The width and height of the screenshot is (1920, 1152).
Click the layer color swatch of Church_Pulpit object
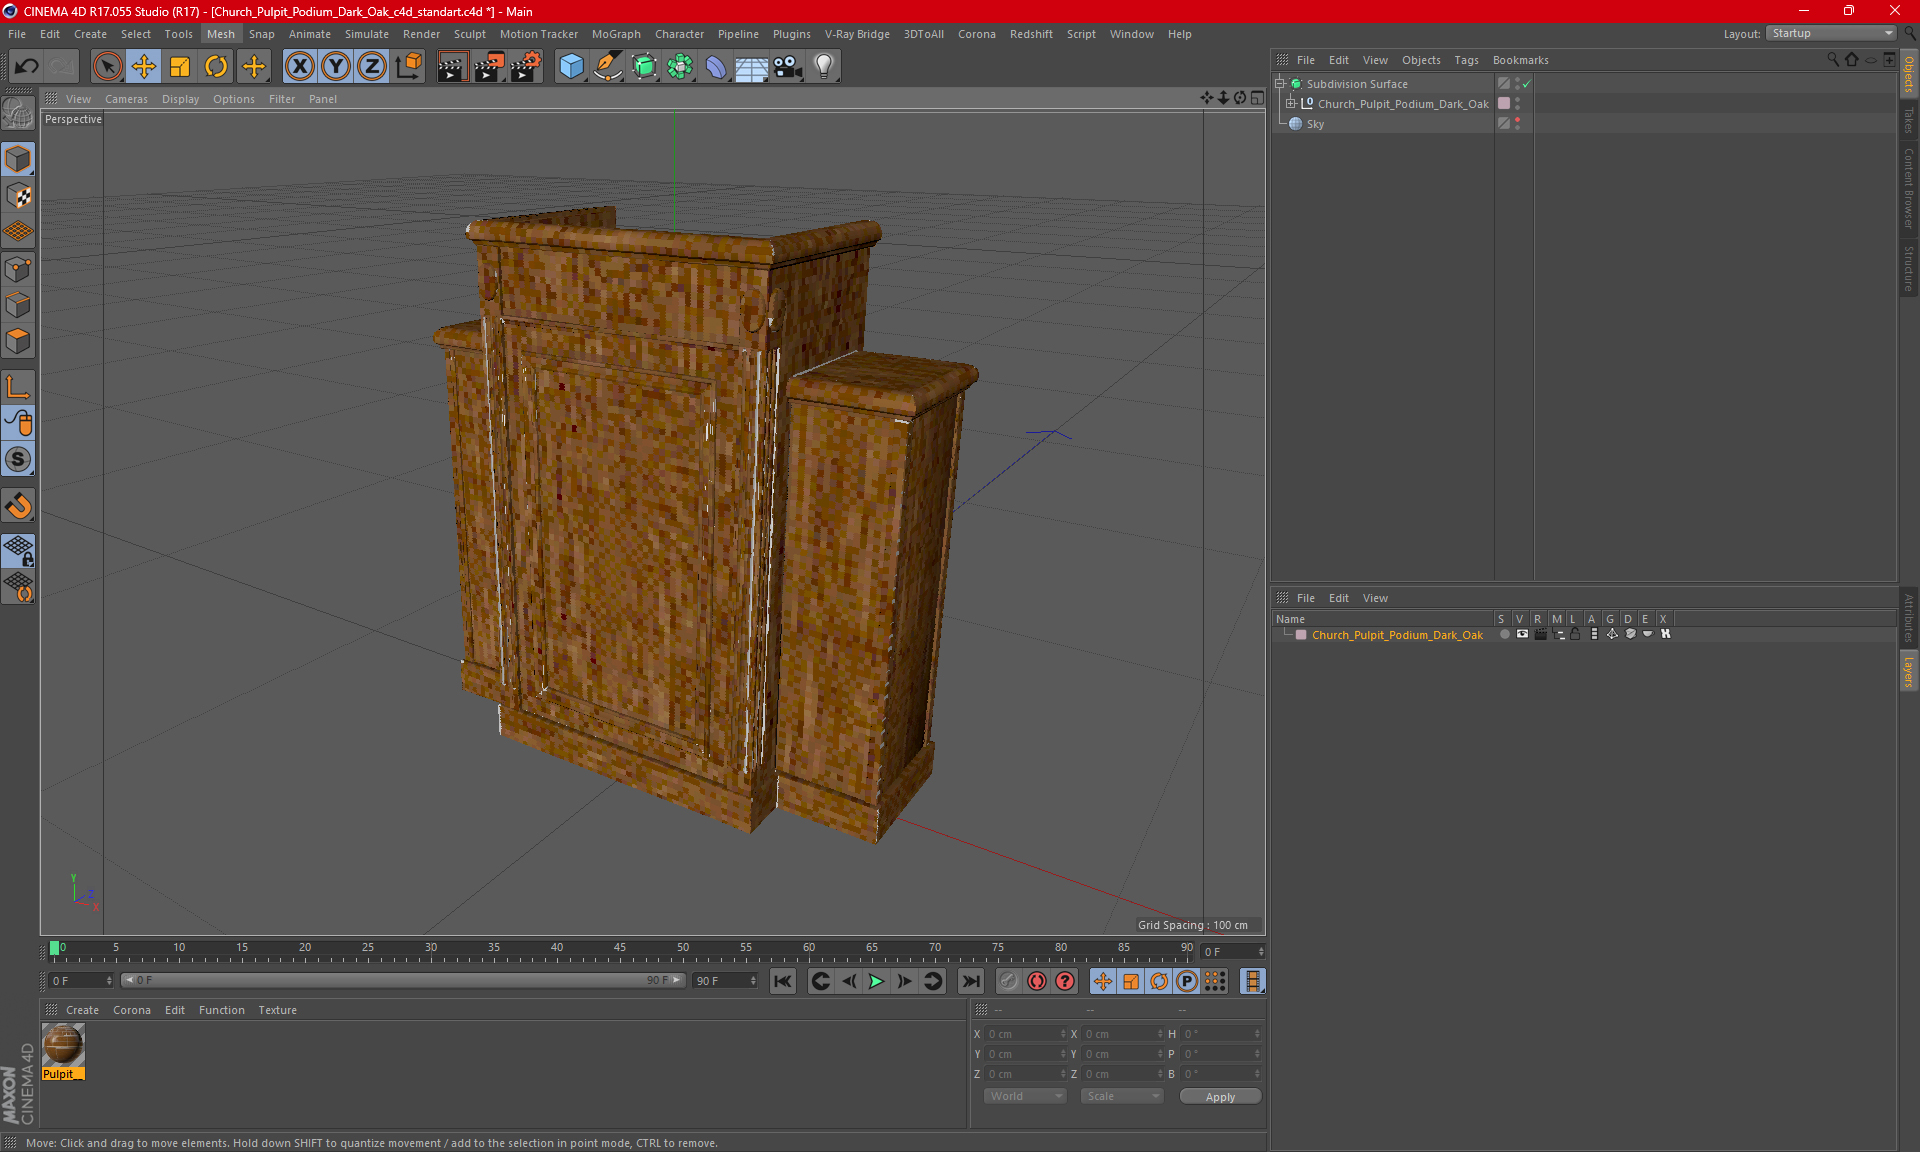click(1504, 104)
